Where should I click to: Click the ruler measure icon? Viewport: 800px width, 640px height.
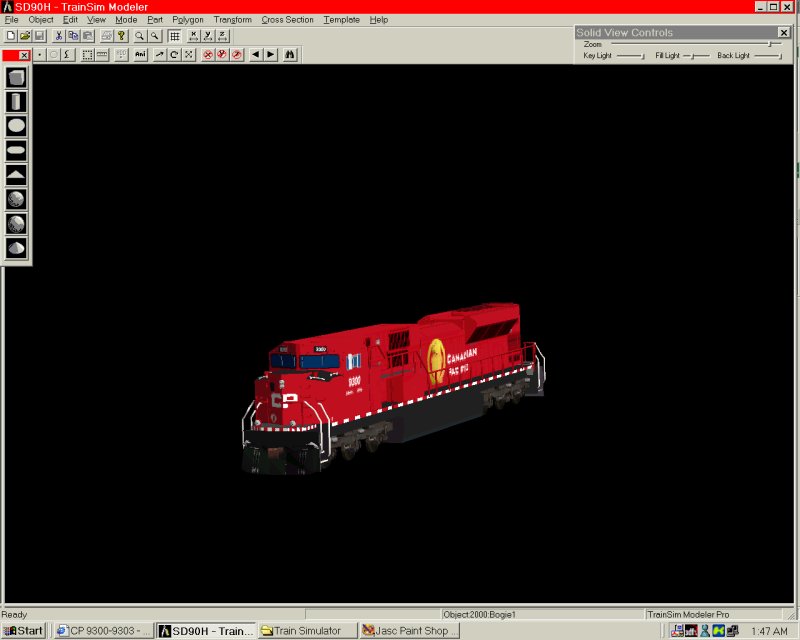(102, 55)
